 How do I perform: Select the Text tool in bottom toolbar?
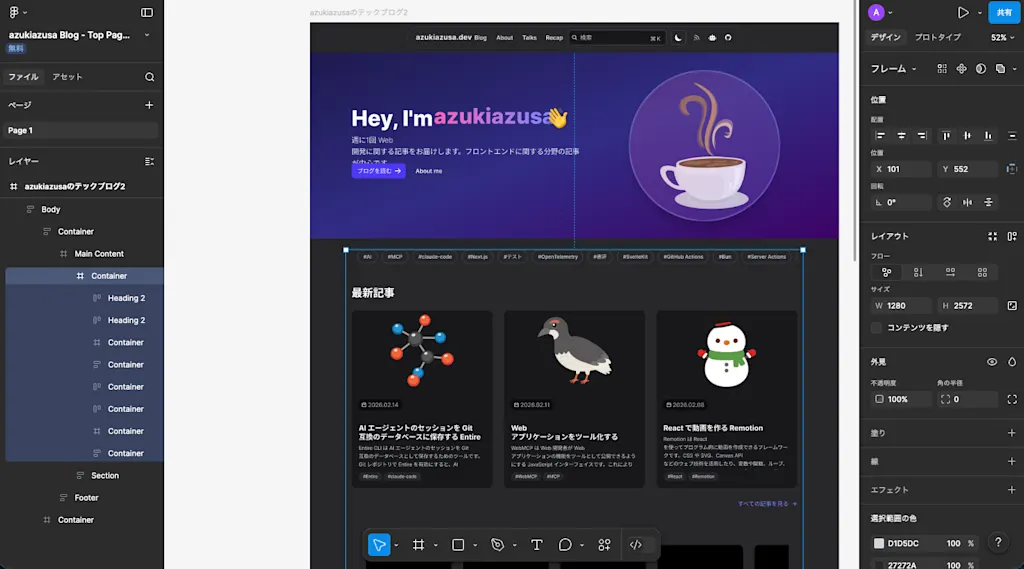tap(536, 545)
